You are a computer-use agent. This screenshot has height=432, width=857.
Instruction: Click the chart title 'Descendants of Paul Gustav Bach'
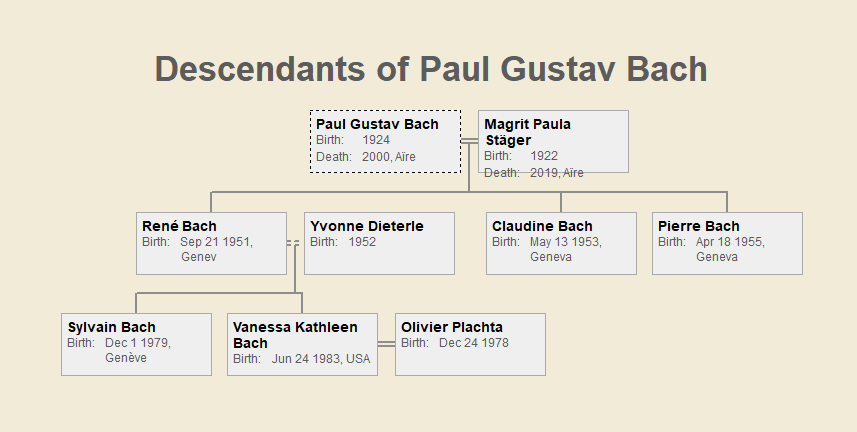tap(431, 69)
